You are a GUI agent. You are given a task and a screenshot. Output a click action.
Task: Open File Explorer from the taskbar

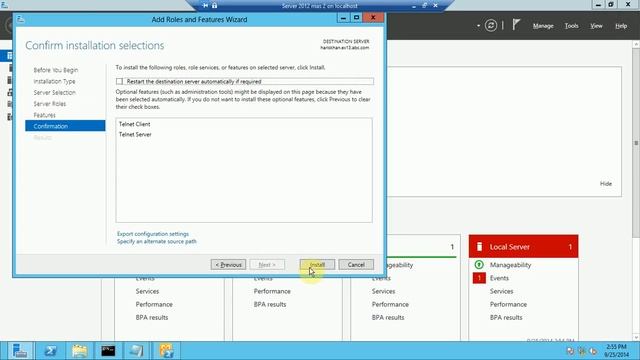point(80,351)
